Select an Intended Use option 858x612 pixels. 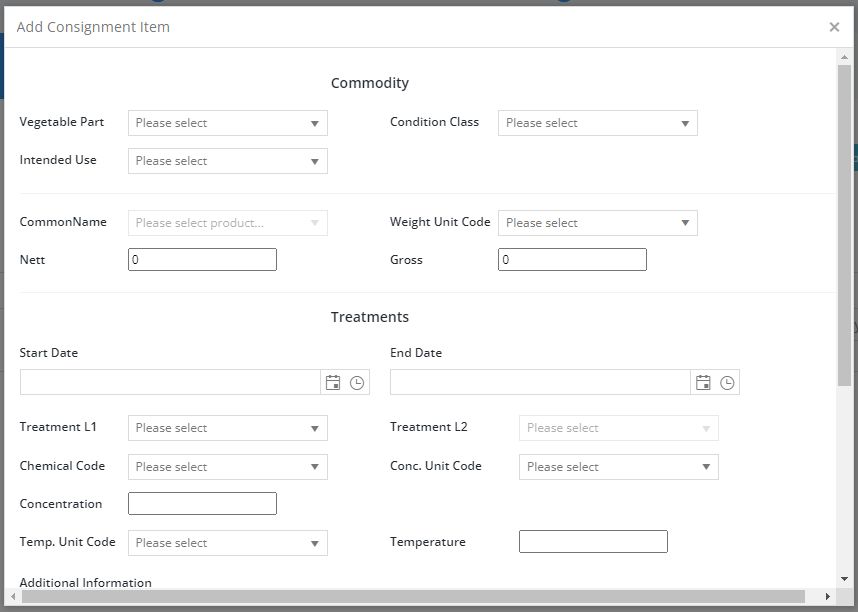pos(228,161)
